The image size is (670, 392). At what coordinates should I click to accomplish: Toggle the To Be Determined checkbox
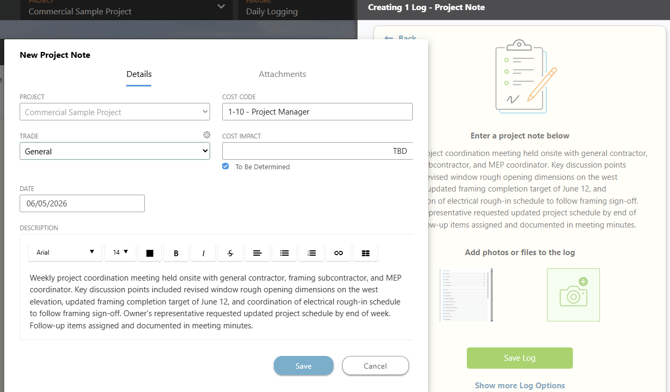226,166
